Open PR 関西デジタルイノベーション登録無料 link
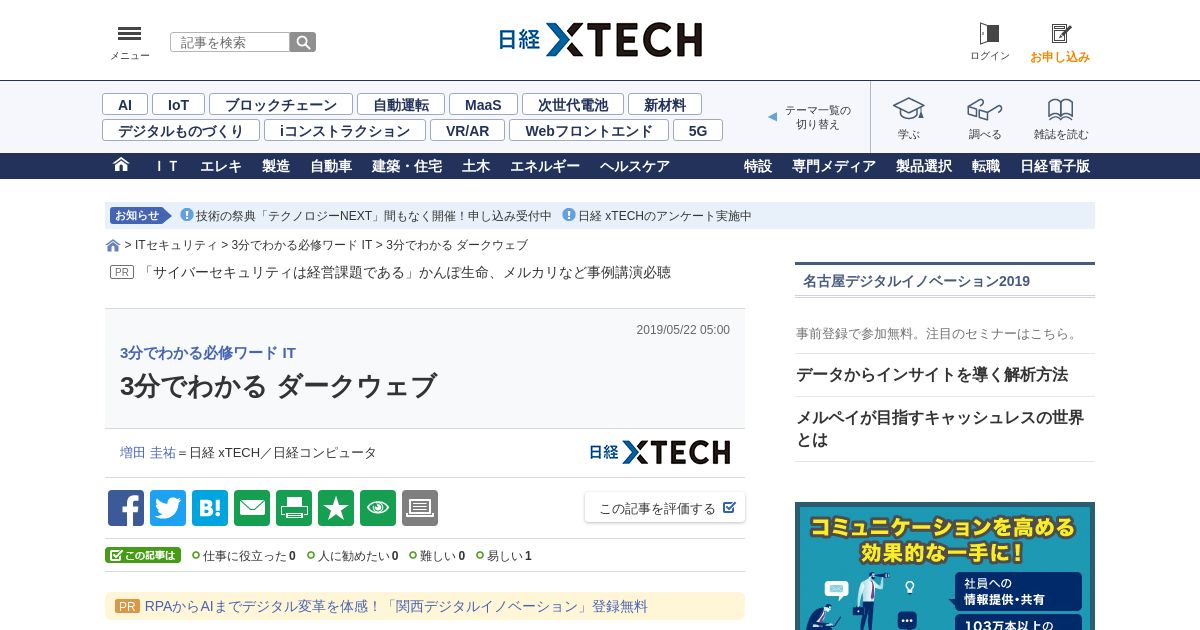 point(396,606)
